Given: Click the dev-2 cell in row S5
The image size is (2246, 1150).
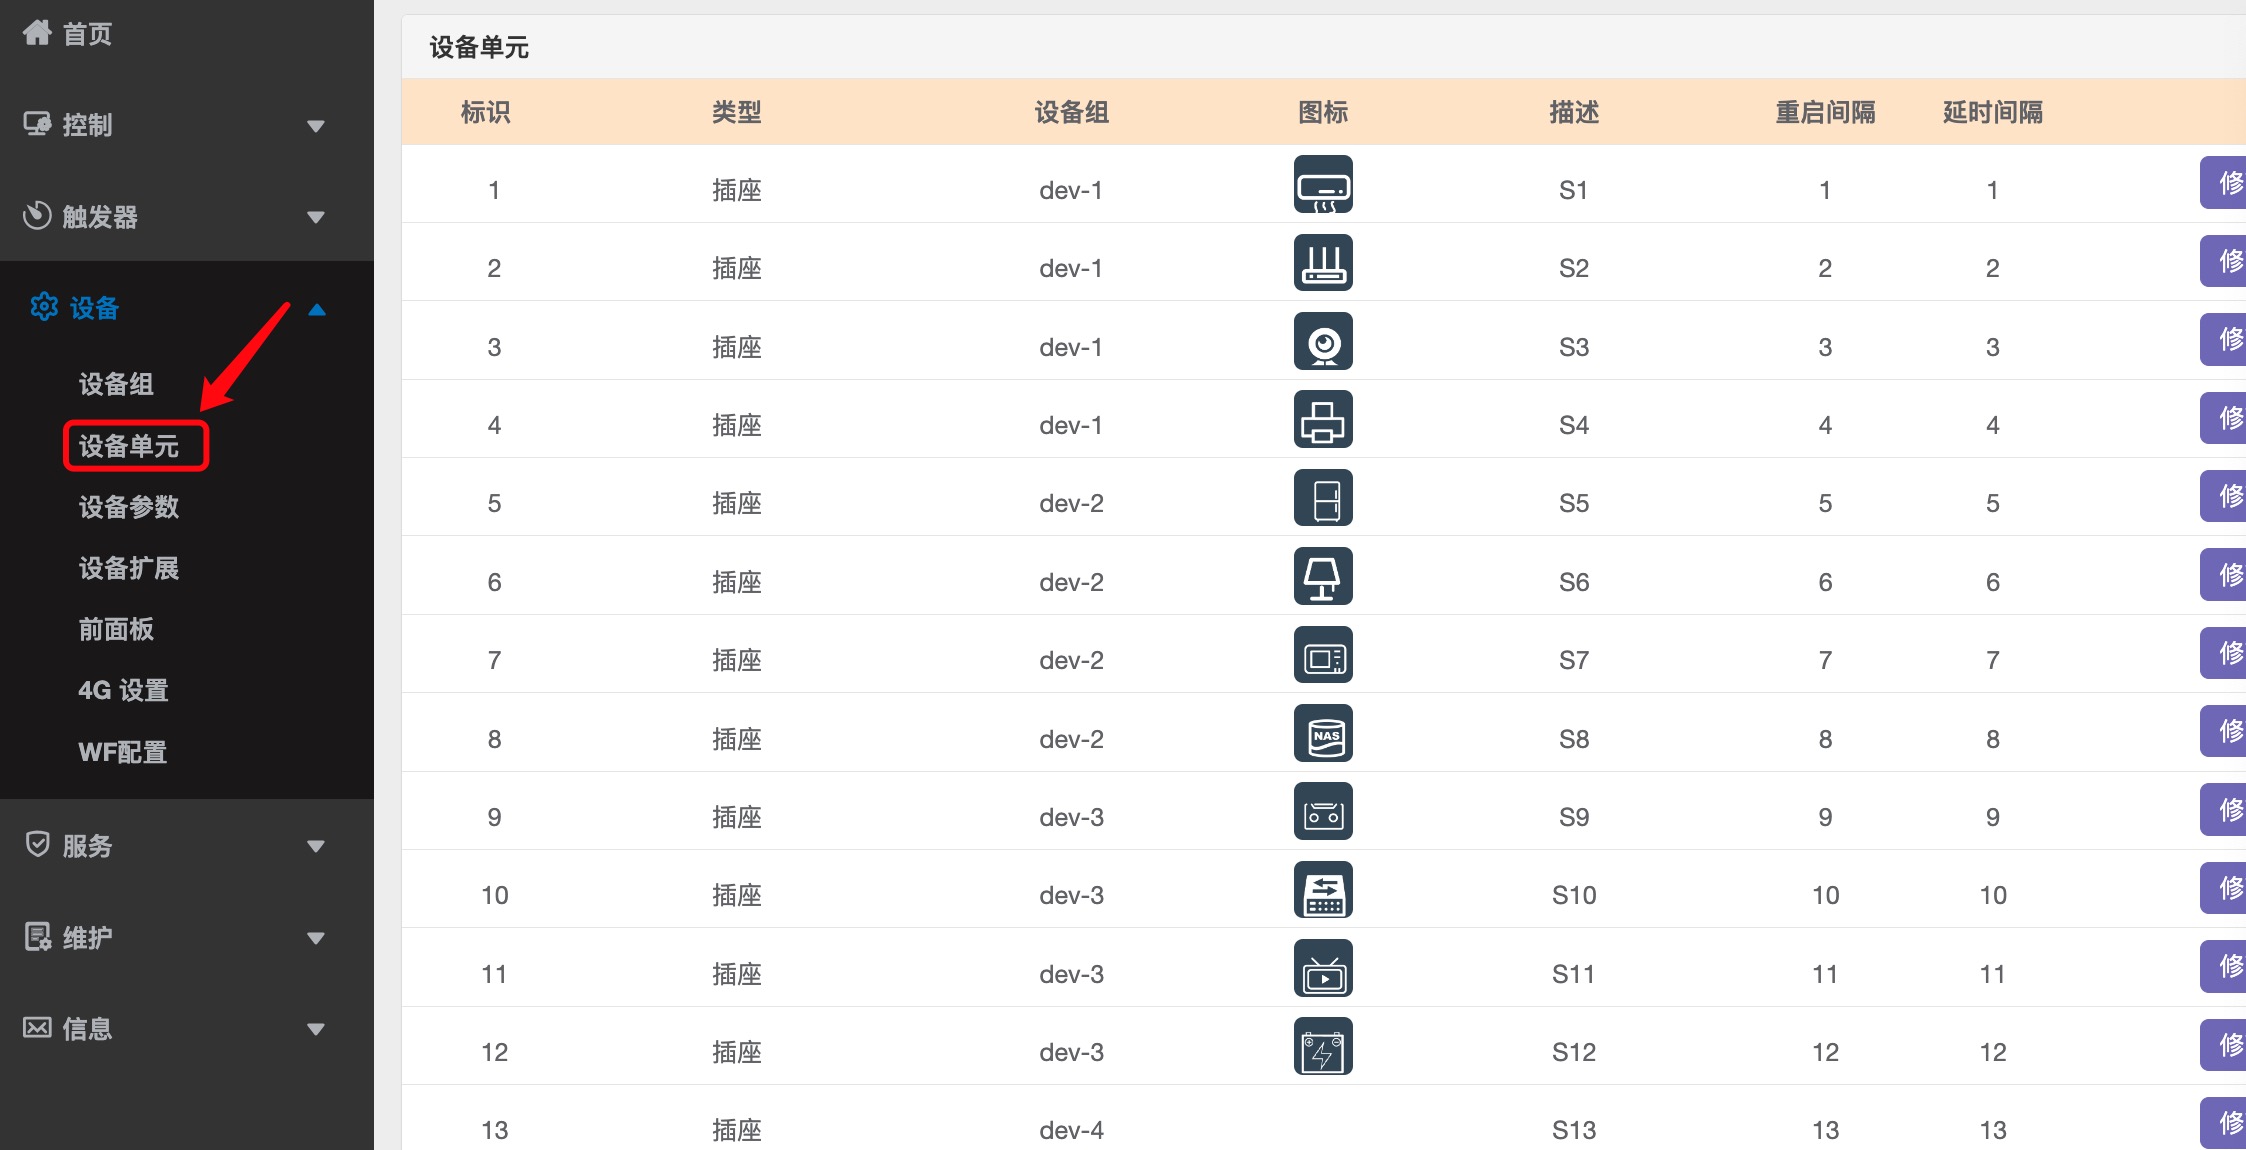Looking at the screenshot, I should pyautogui.click(x=1072, y=503).
